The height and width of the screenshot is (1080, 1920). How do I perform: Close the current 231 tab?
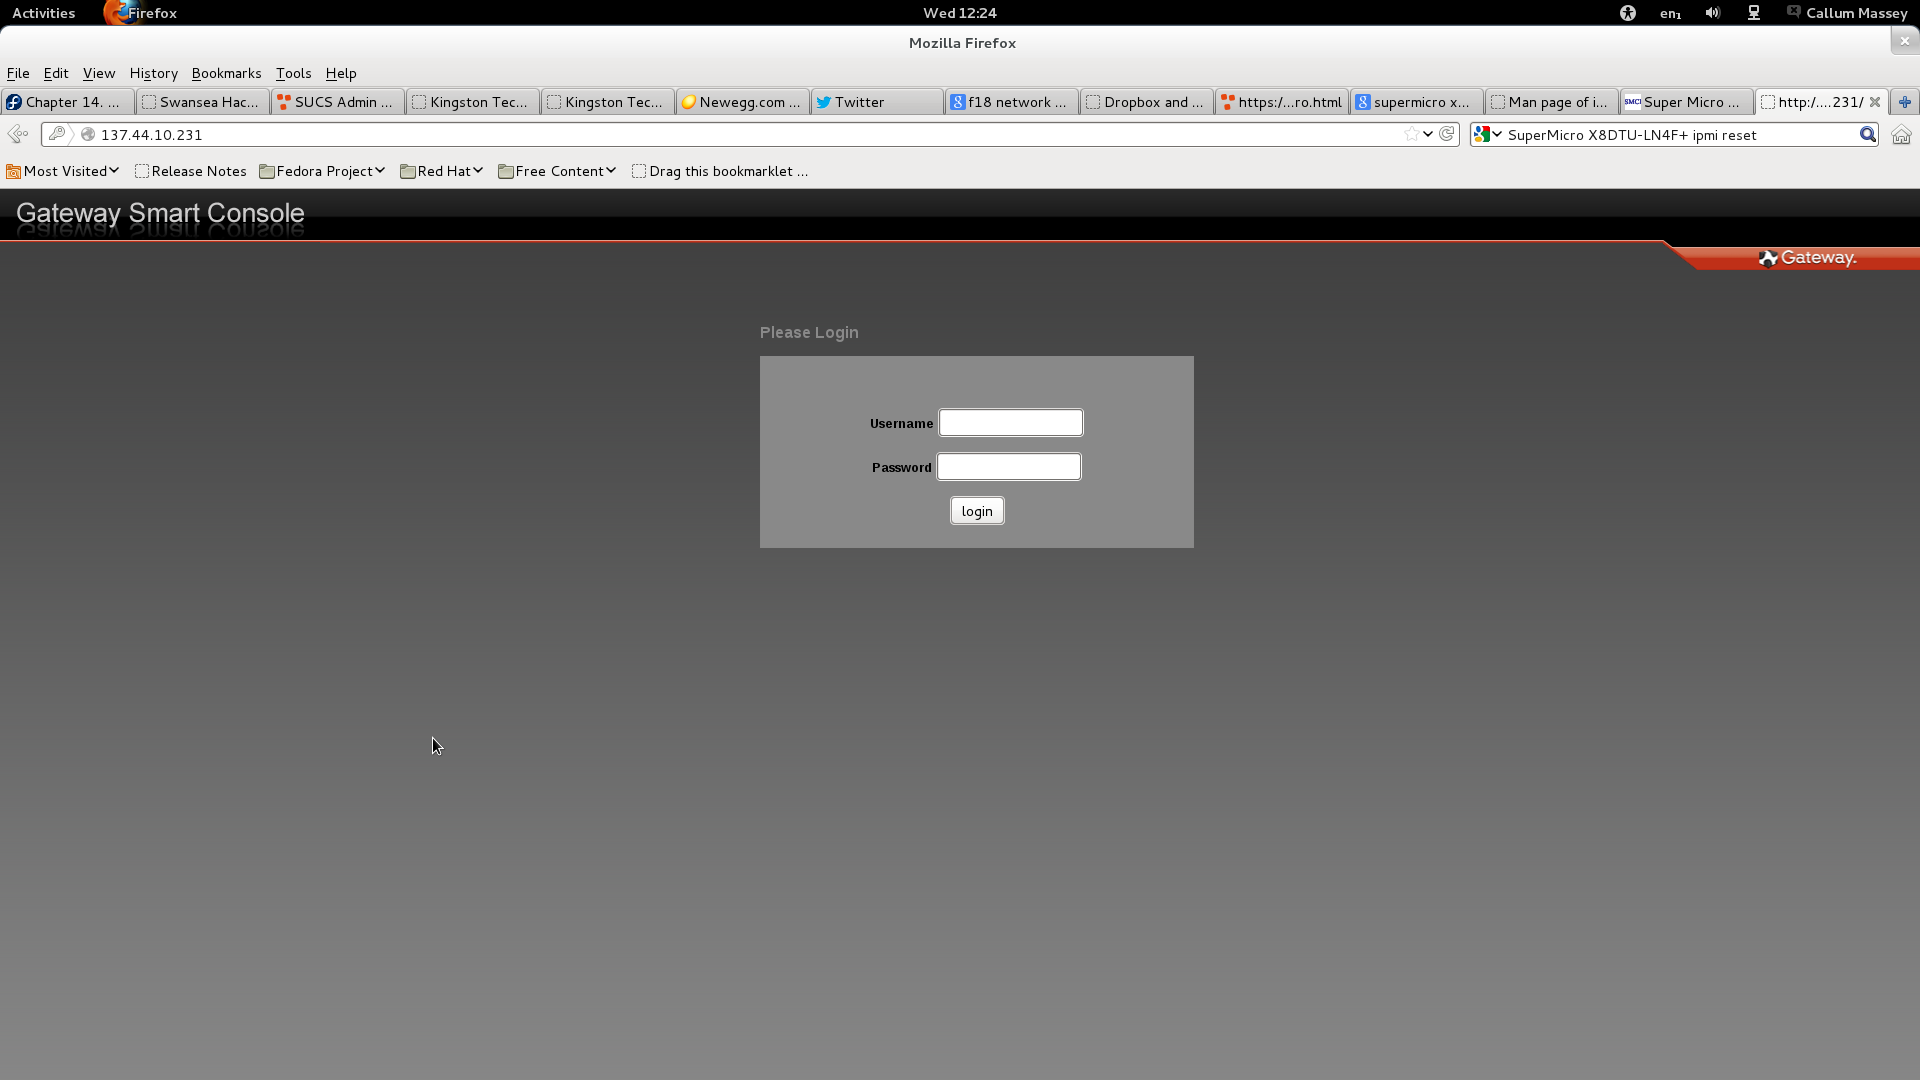(1875, 102)
